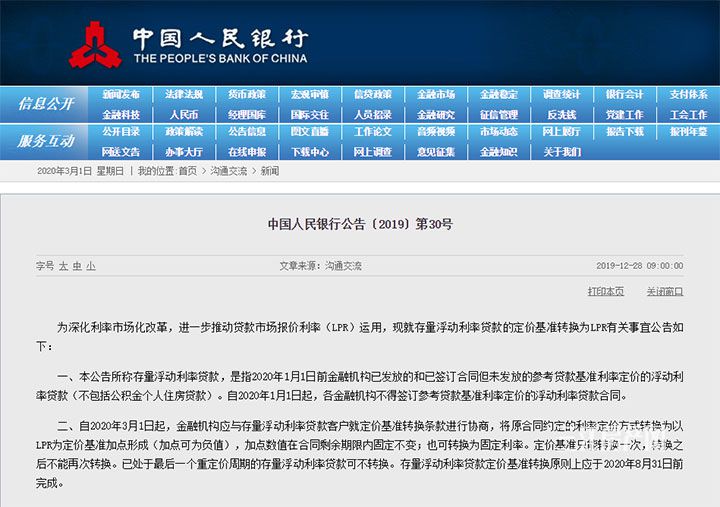Select 网上展厅 in the navigation bar
Viewport: 720px width, 507px height.
pyautogui.click(x=562, y=132)
